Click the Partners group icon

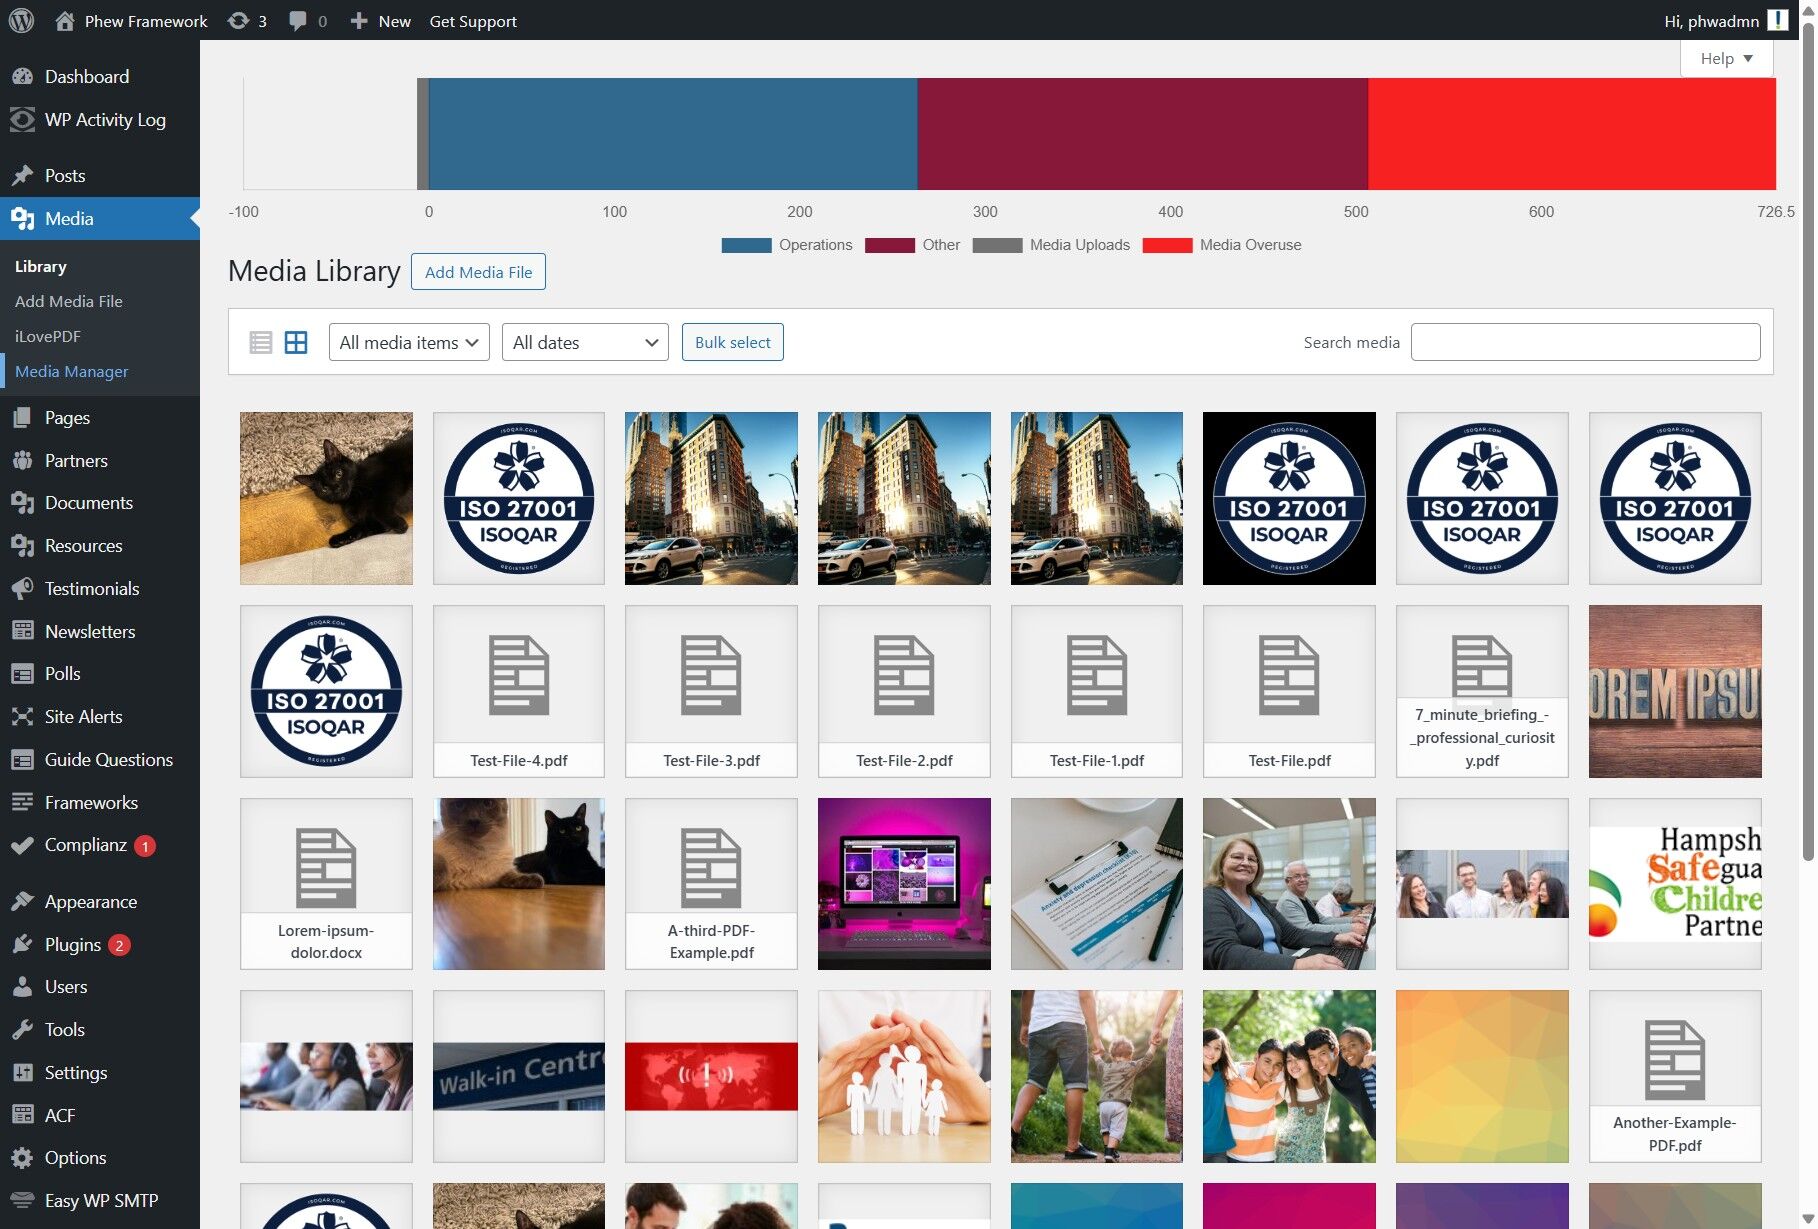pyautogui.click(x=22, y=461)
